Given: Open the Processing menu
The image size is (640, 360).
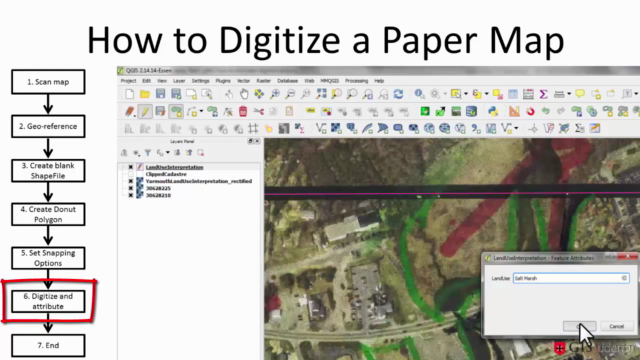Looking at the screenshot, I should click(x=356, y=81).
